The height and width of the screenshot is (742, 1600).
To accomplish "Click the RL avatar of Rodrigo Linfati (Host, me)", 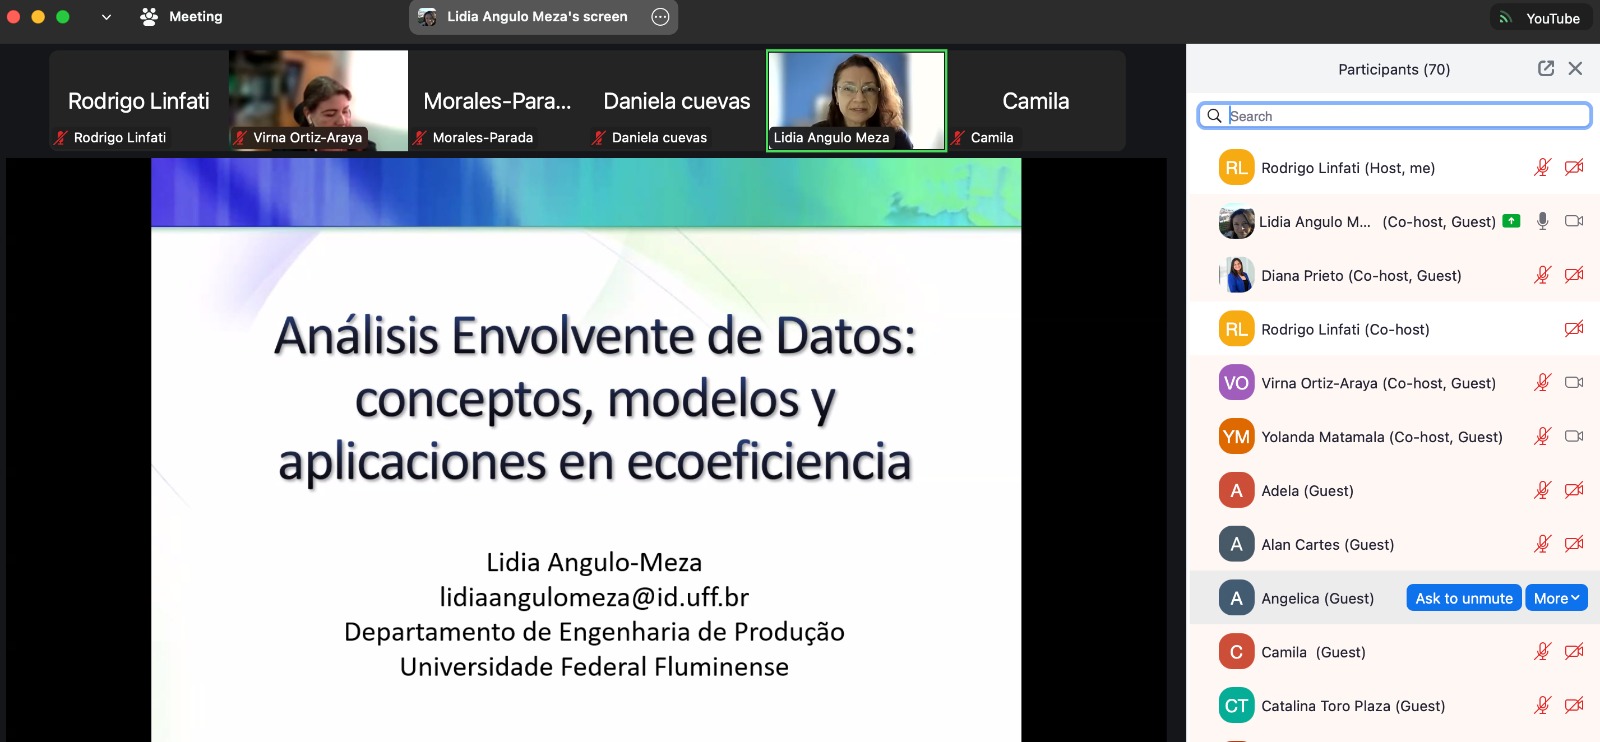I will pyautogui.click(x=1236, y=167).
